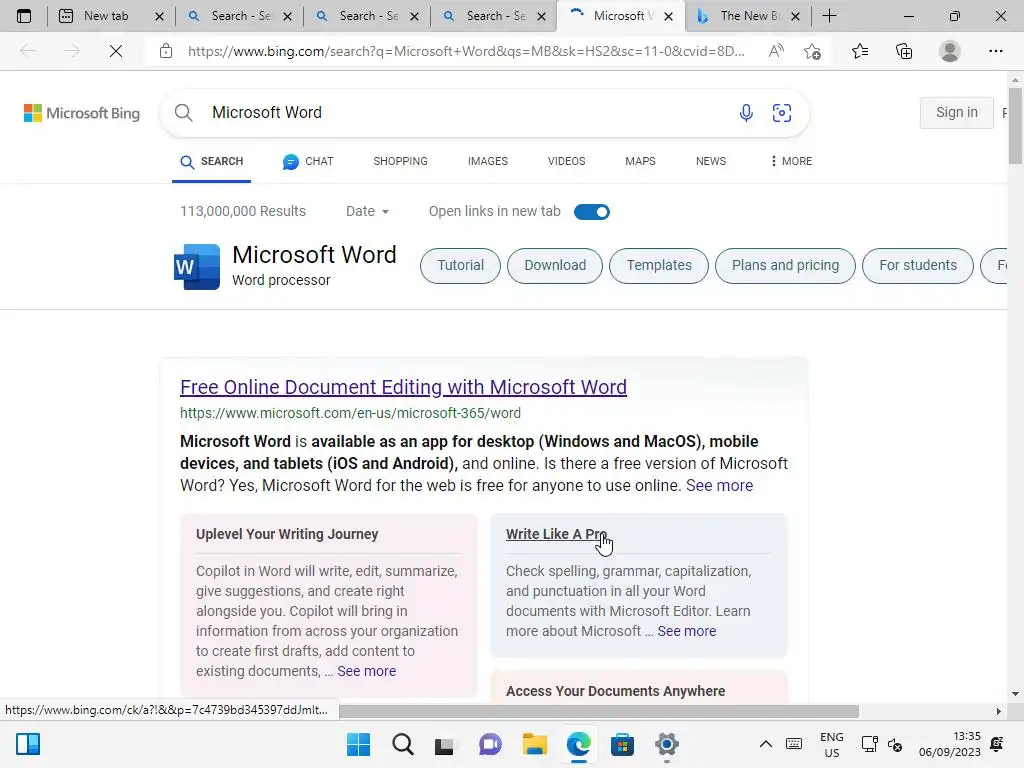Screen dimensions: 1024x768
Task: Click the Download chip
Action: [x=555, y=266]
